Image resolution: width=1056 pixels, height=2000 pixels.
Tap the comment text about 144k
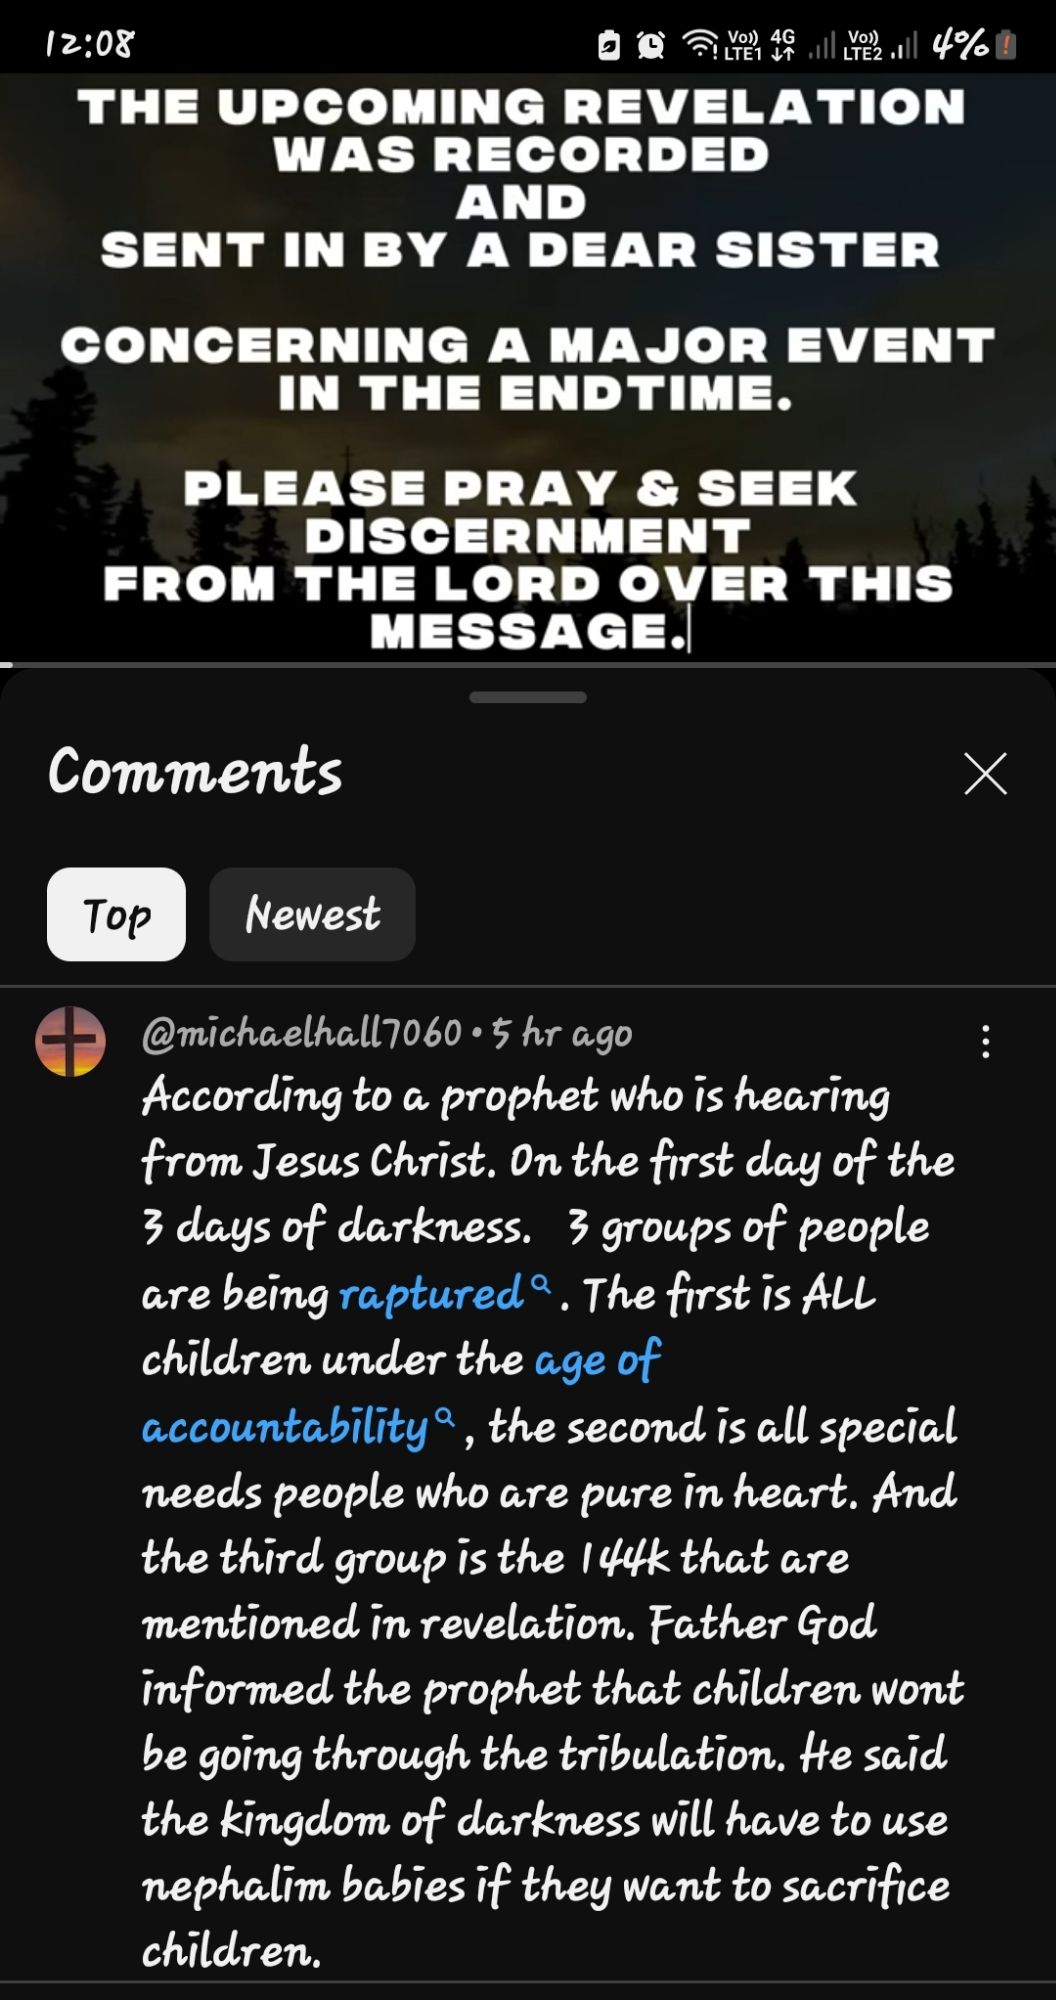495,1557
